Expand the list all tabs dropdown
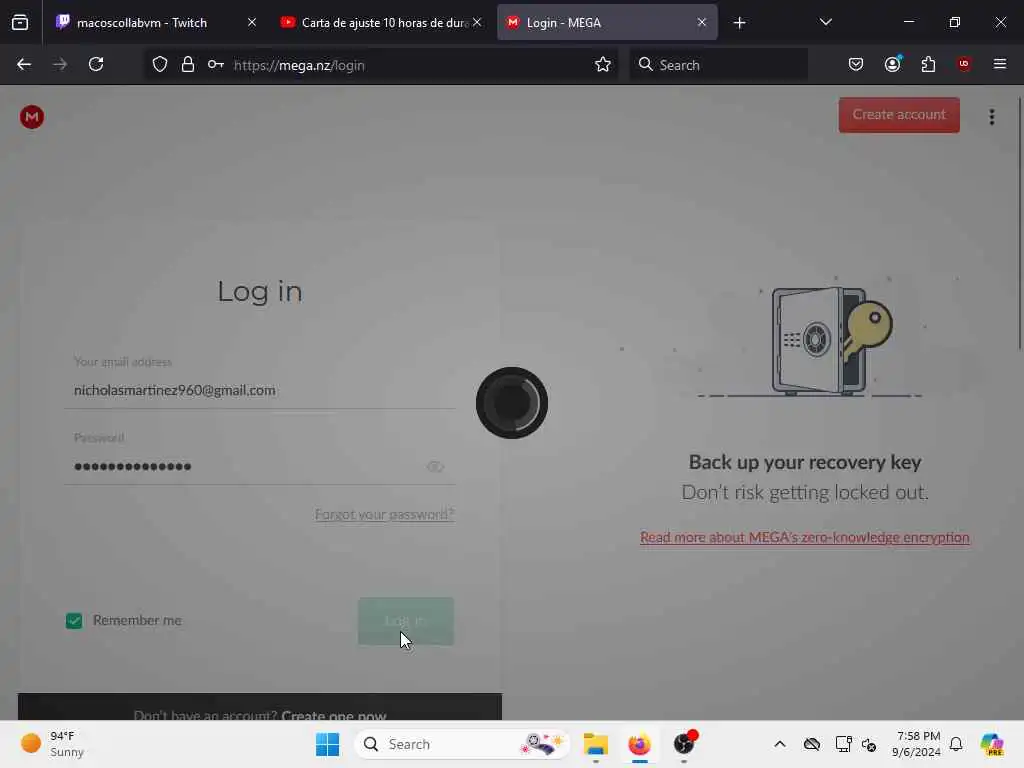The image size is (1024, 768). click(x=825, y=23)
